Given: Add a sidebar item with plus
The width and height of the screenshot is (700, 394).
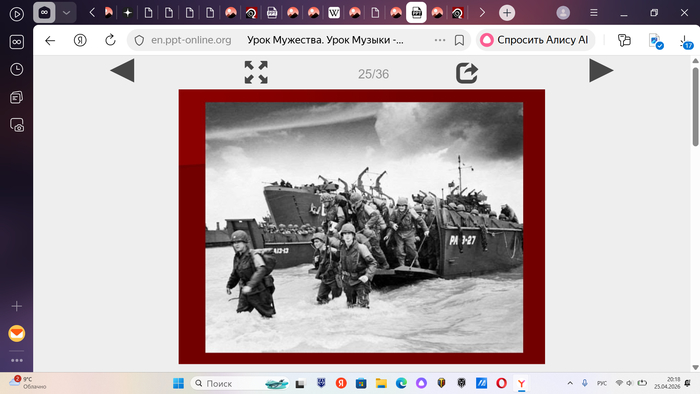Looking at the screenshot, I should point(17,306).
